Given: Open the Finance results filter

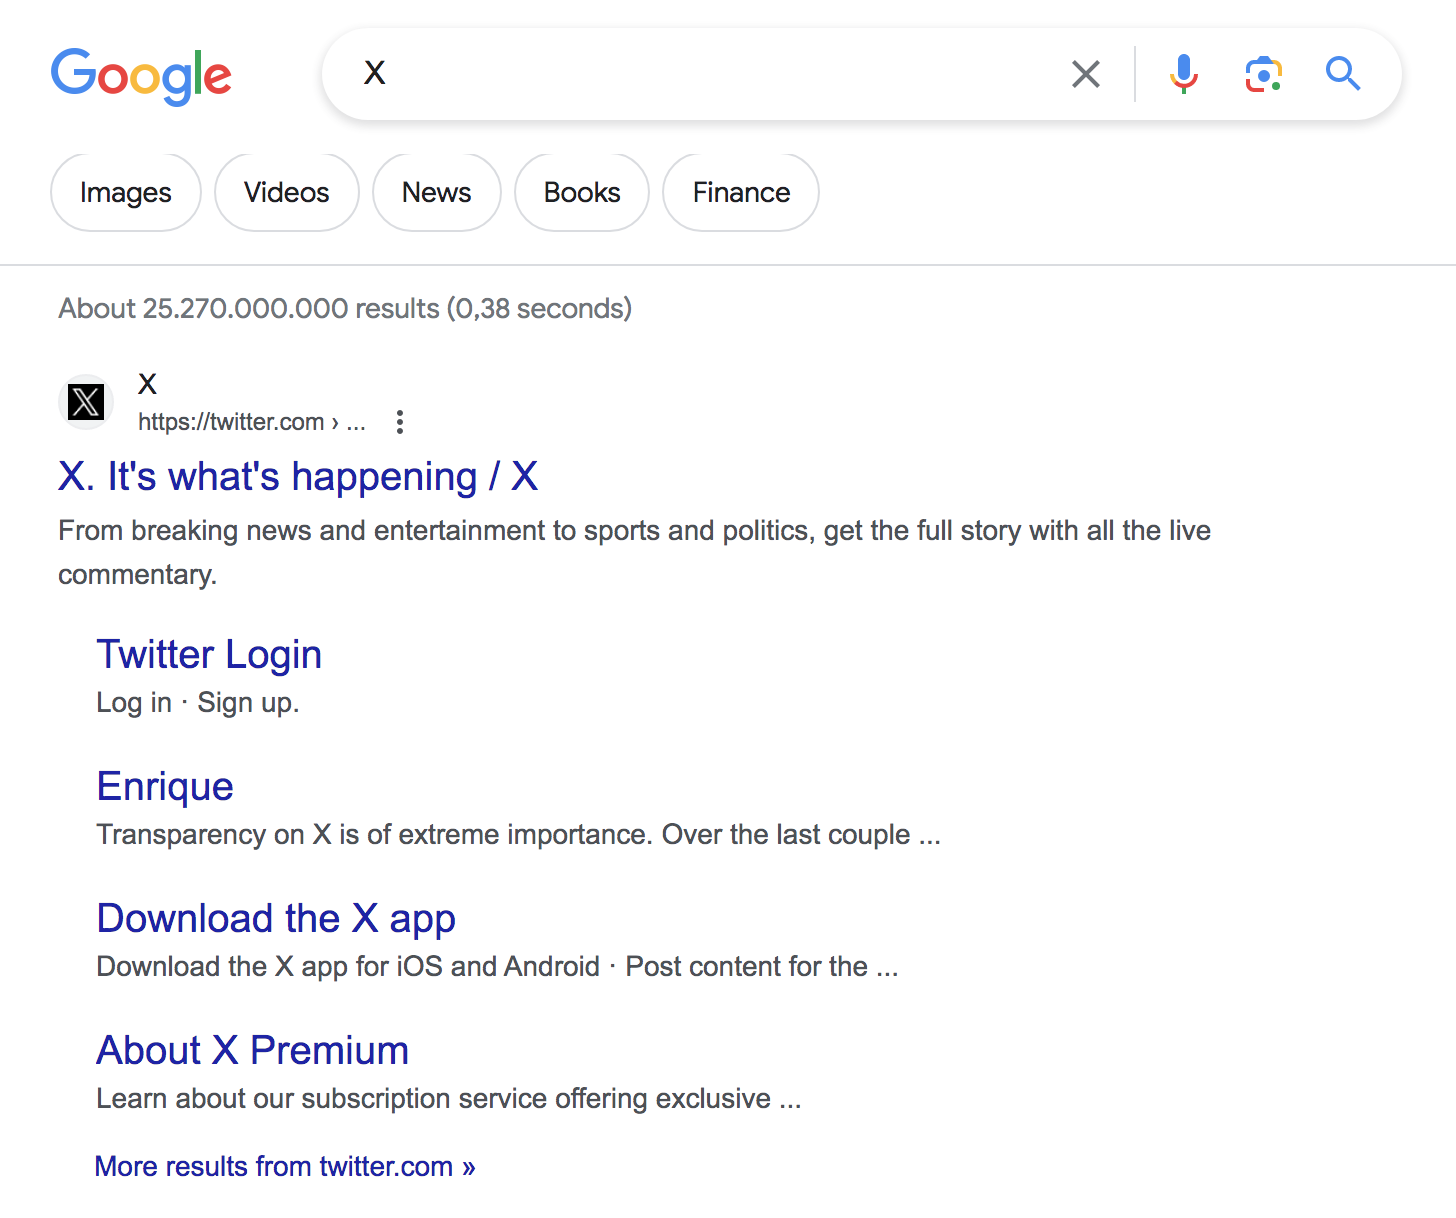Looking at the screenshot, I should [x=740, y=192].
